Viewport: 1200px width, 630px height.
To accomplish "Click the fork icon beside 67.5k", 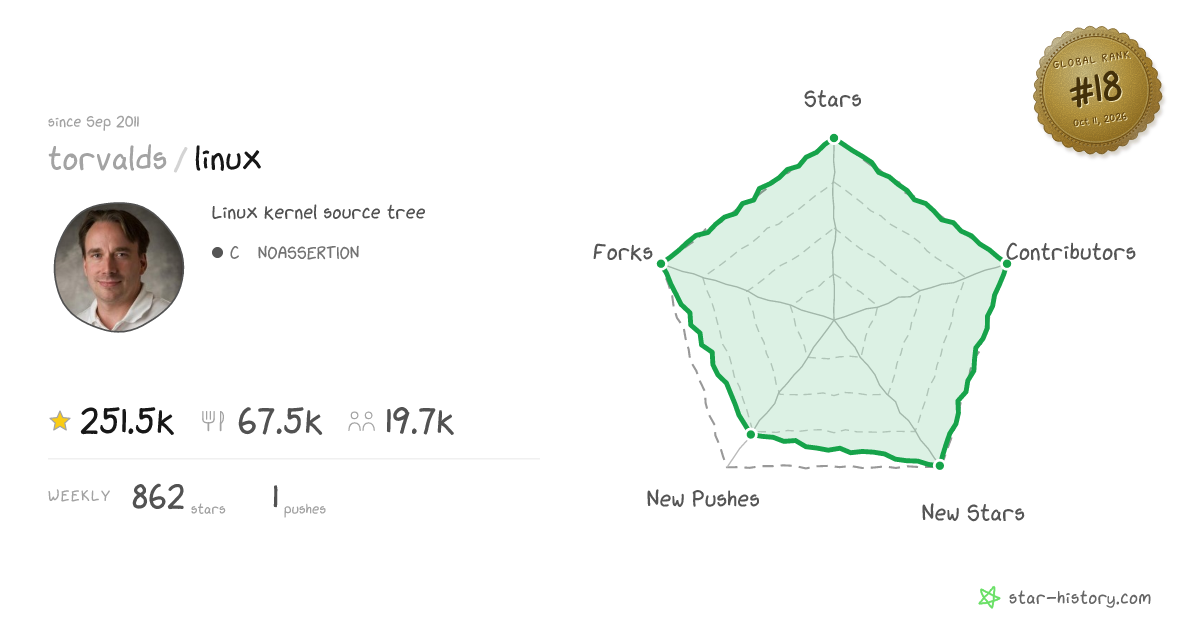I will coord(213,422).
